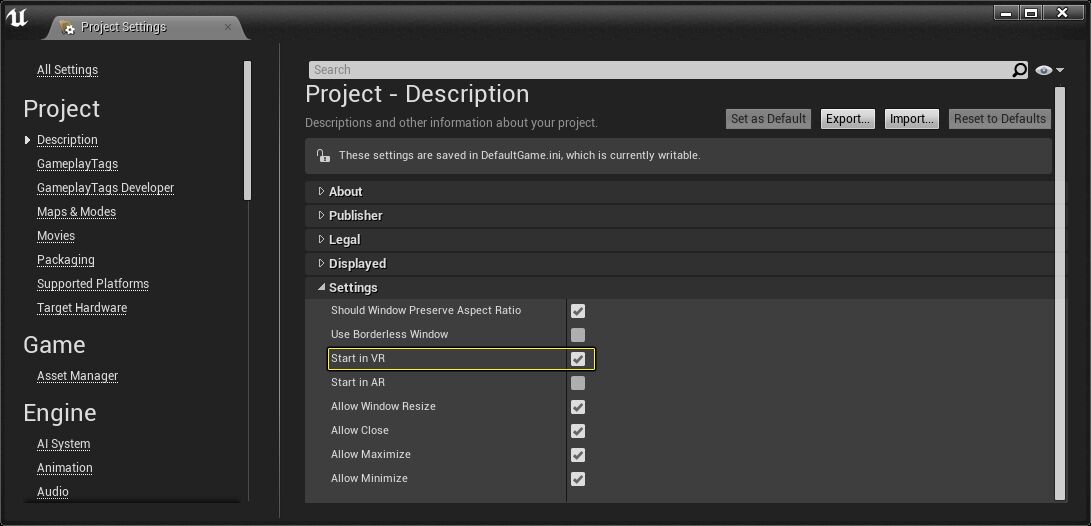Click into the Search settings field
Viewport: 1091px width, 526px height.
click(x=658, y=70)
